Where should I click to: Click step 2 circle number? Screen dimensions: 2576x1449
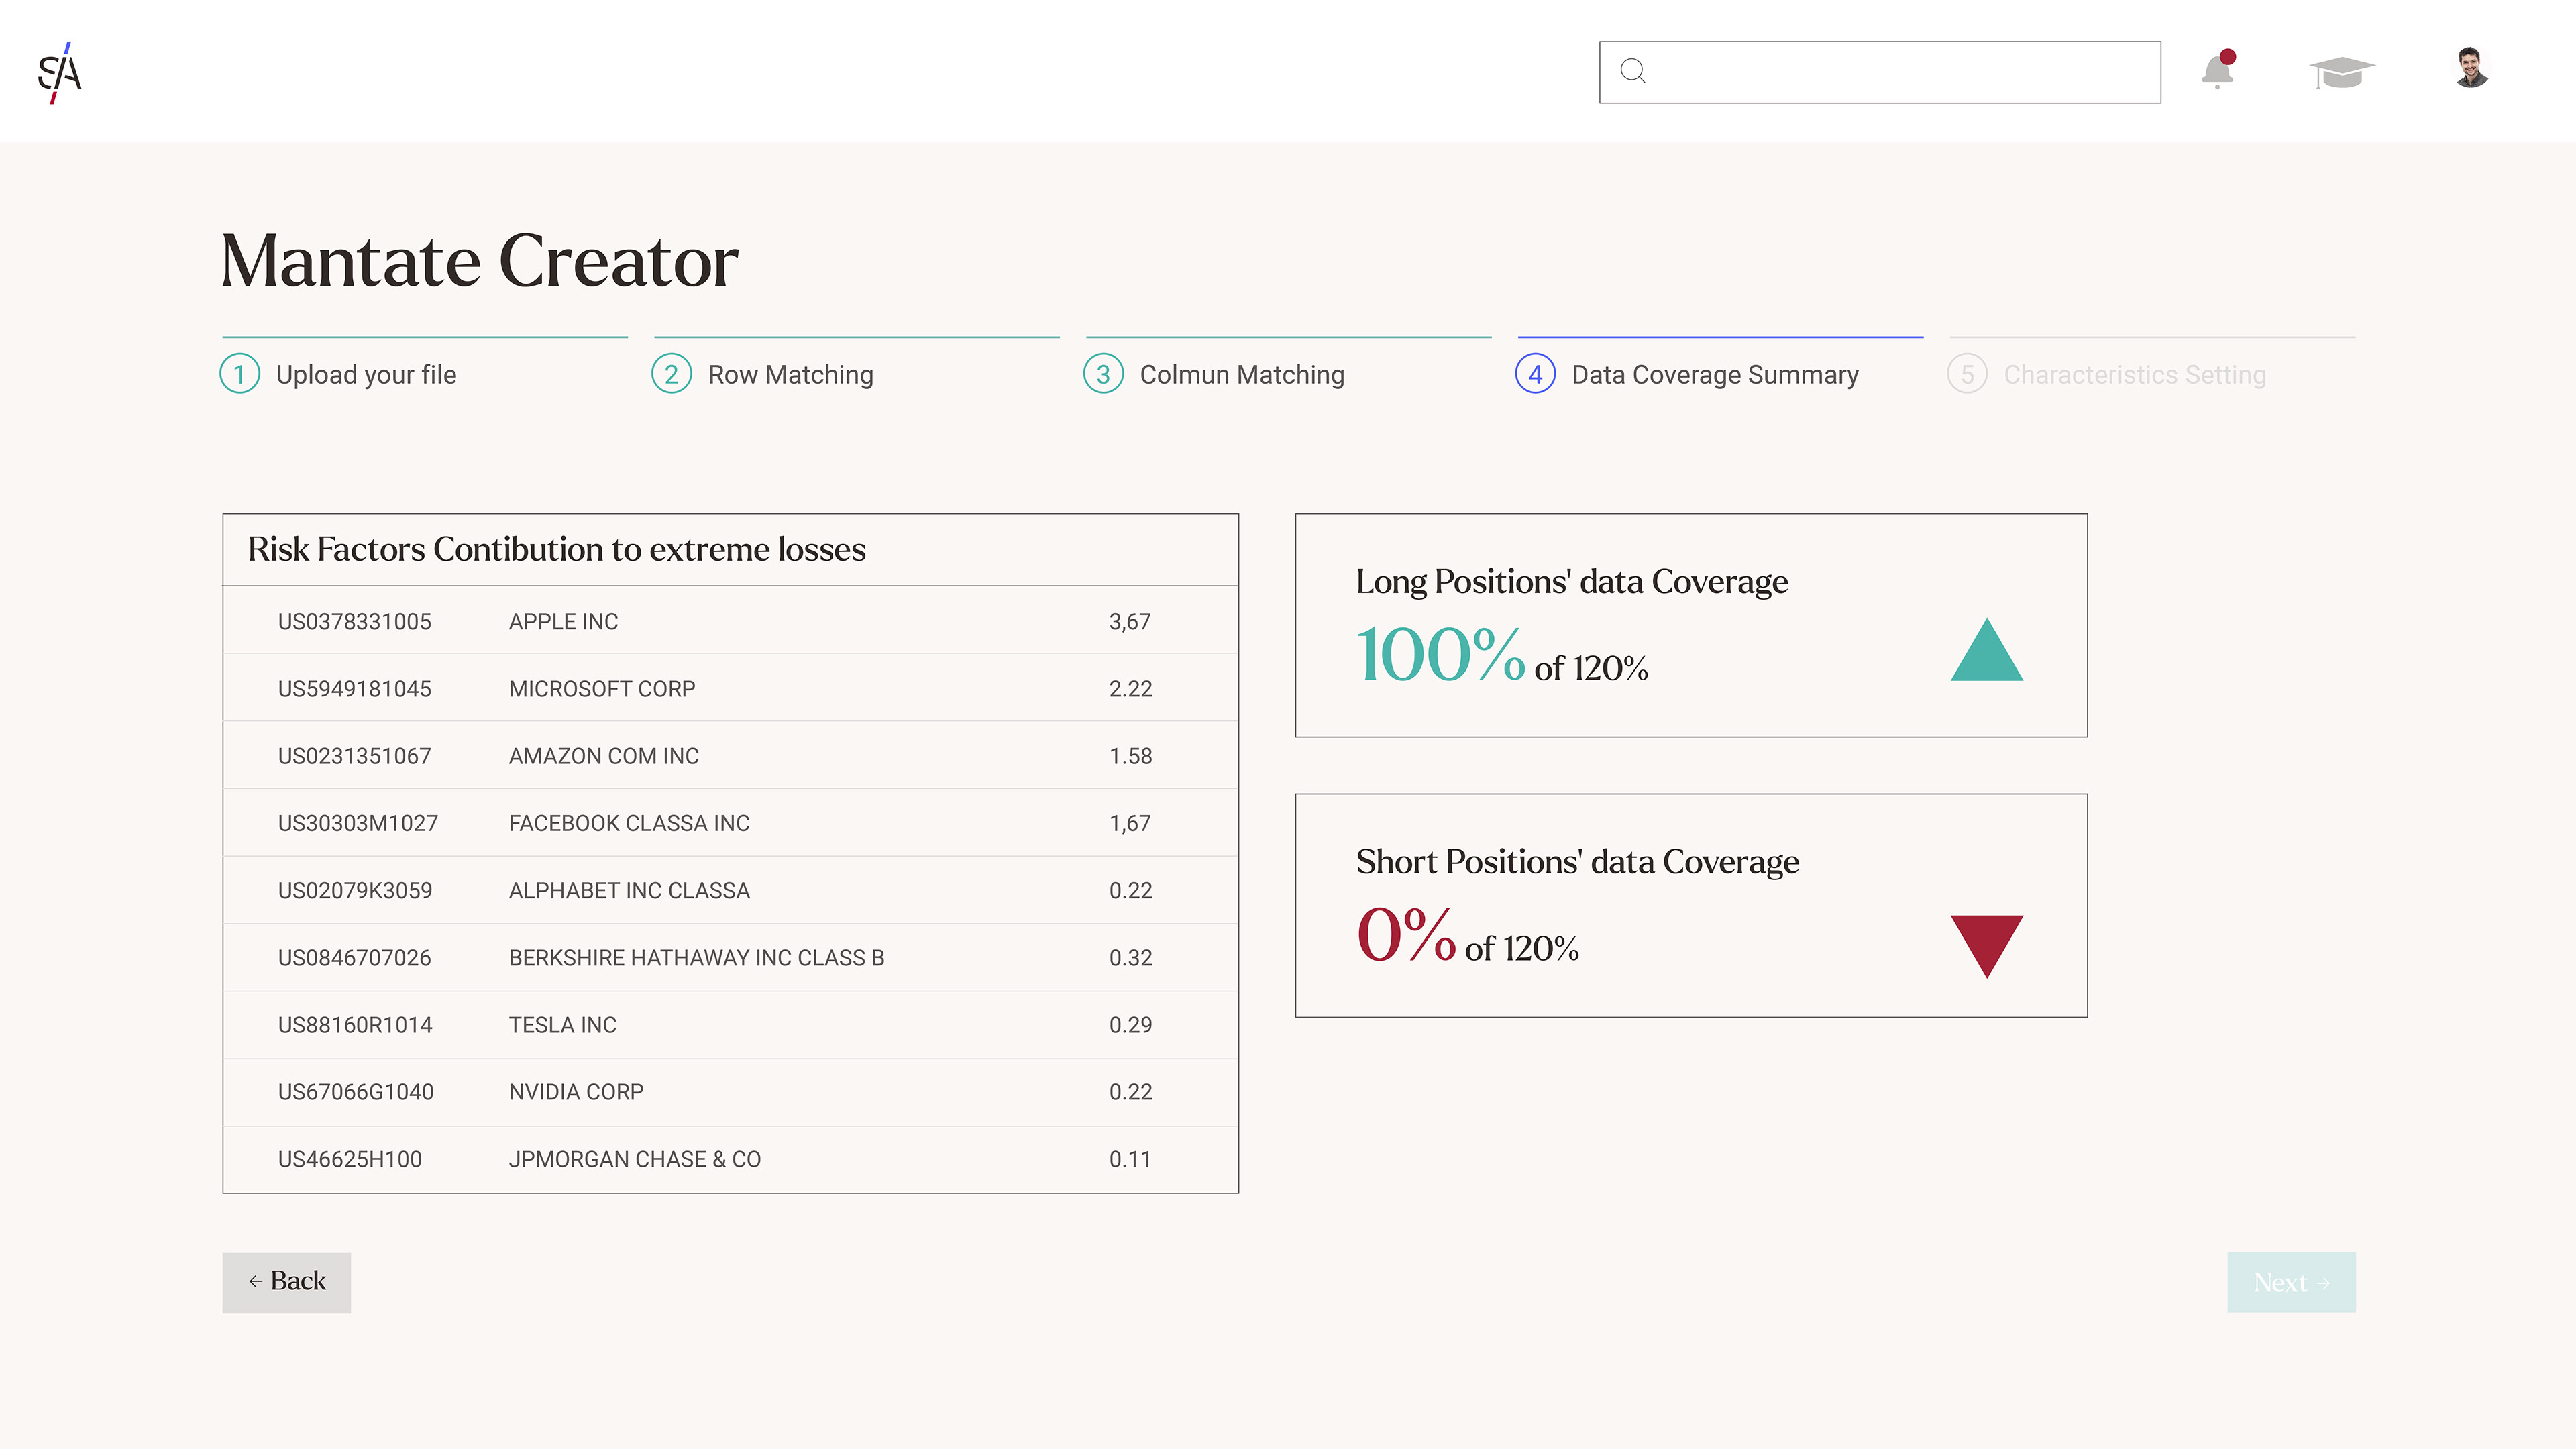(672, 374)
